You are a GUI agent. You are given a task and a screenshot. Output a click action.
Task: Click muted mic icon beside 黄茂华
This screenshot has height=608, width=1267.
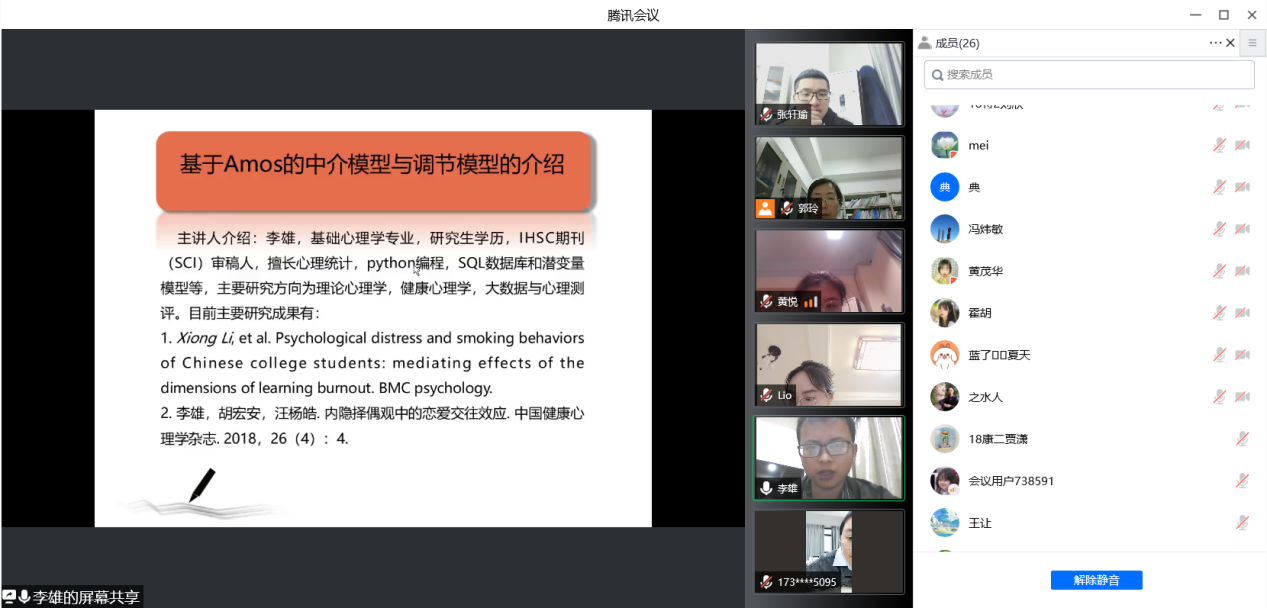tap(1219, 271)
